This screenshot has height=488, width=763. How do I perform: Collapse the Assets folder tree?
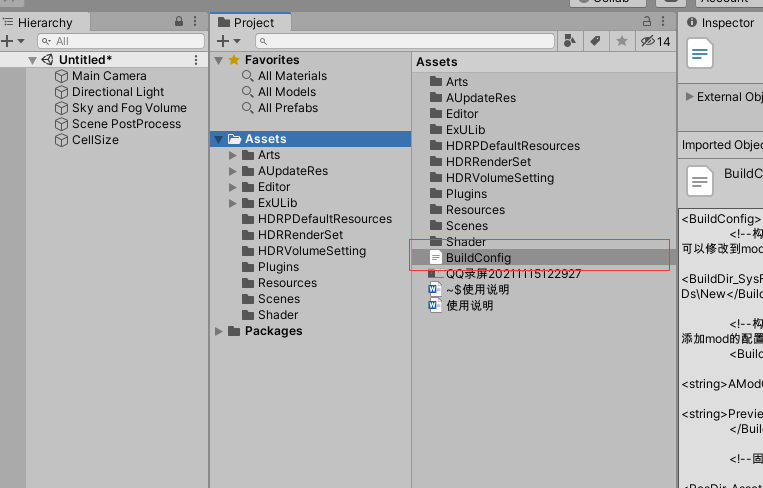pos(219,140)
